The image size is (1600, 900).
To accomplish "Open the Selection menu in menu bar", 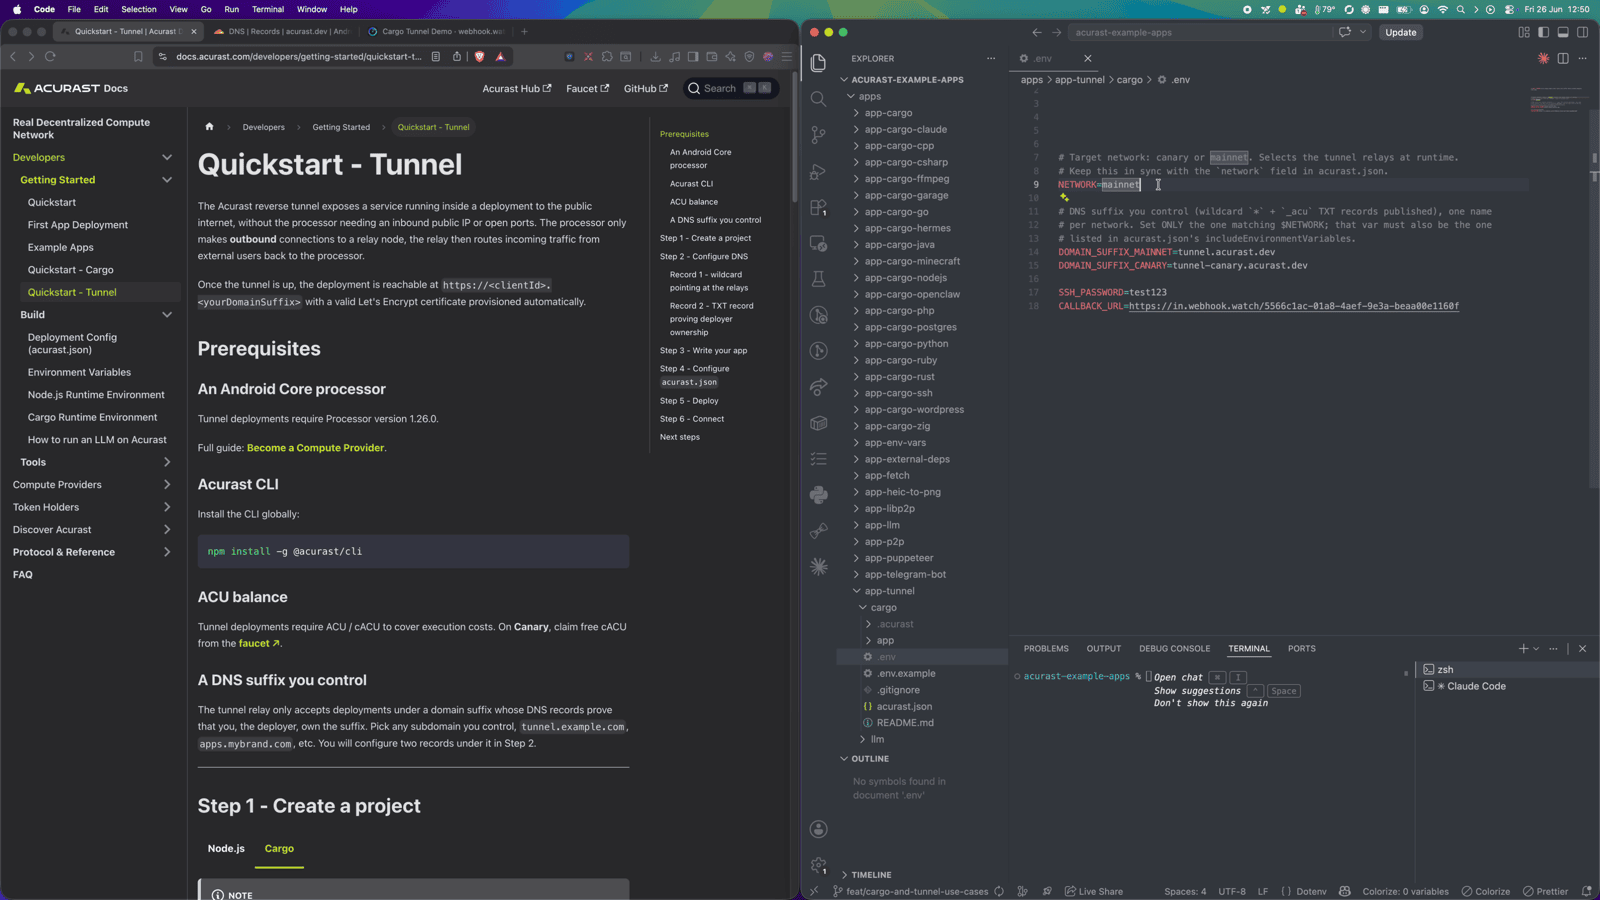I will click(x=139, y=9).
